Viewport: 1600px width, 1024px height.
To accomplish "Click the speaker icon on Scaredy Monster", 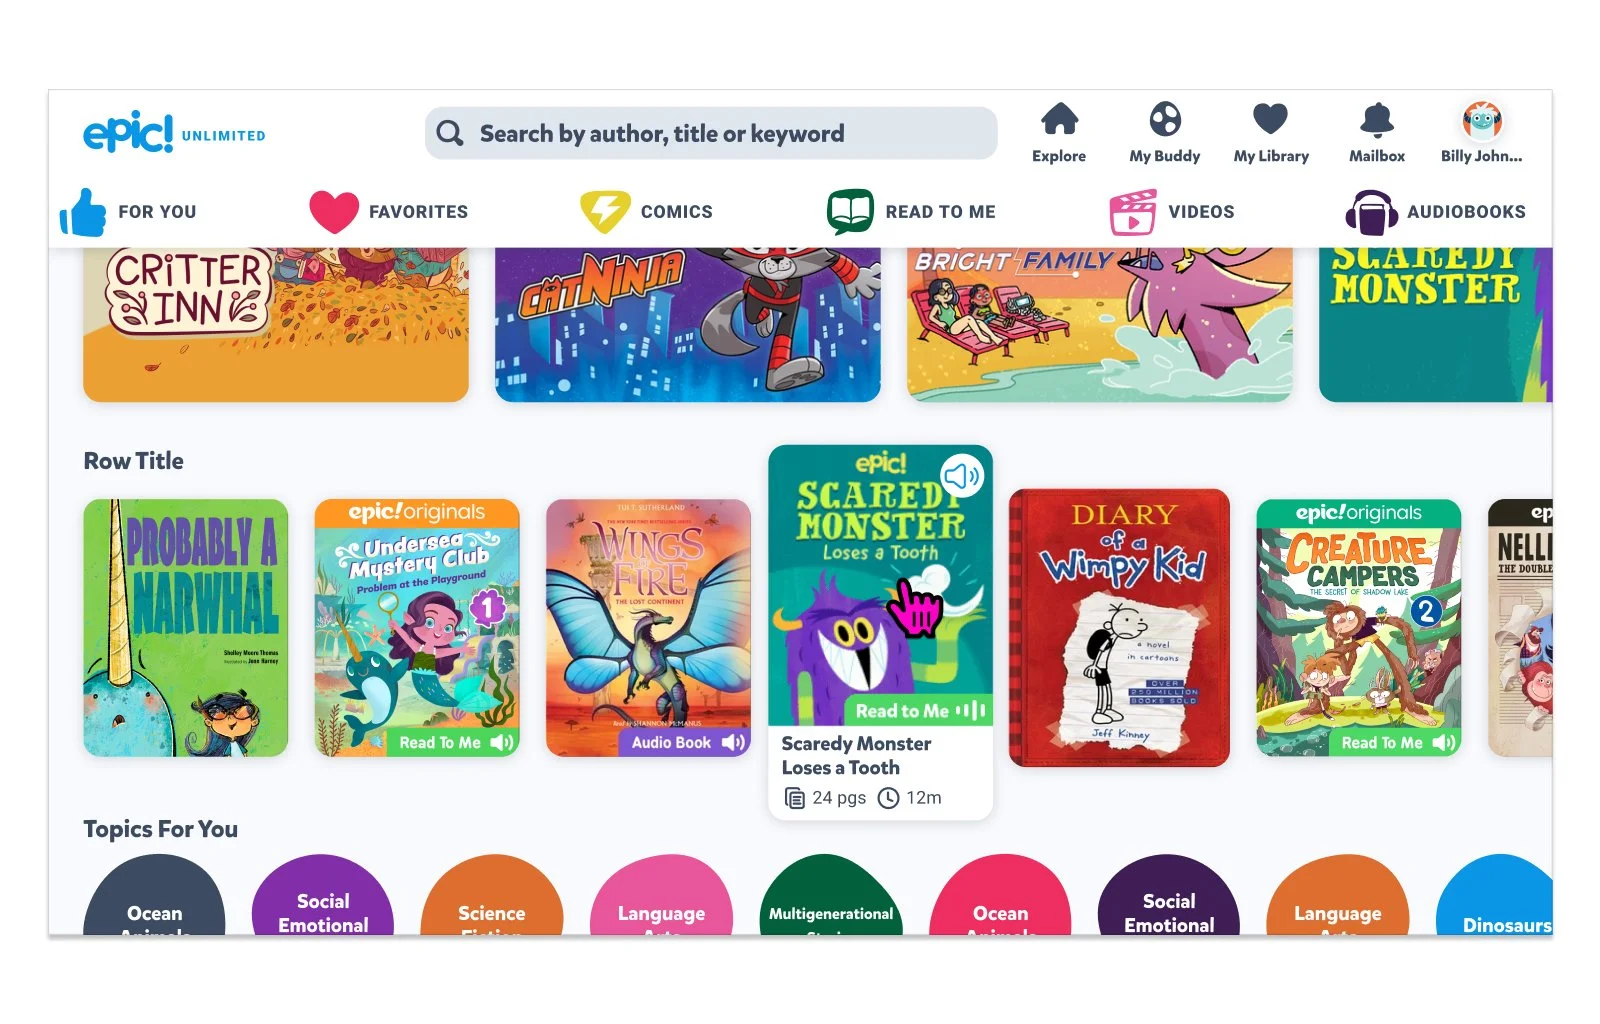I will (x=962, y=476).
